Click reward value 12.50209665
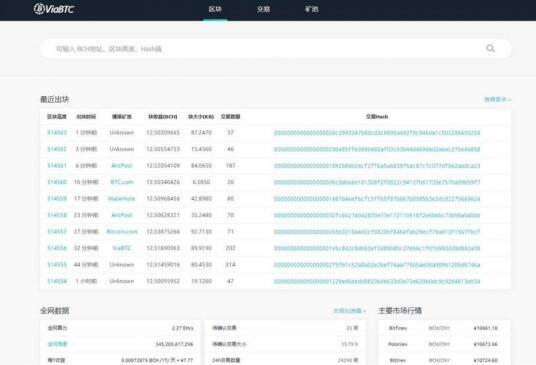Screen dimensions: 536x365 [163, 133]
